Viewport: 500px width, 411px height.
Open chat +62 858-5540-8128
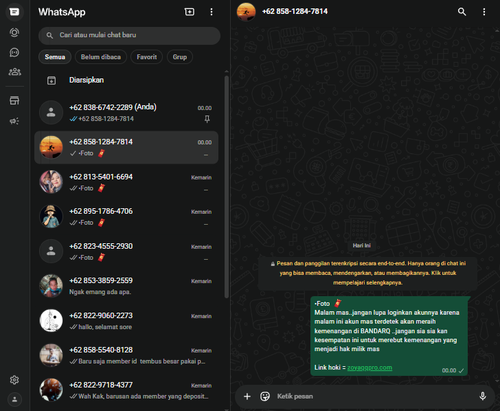pyautogui.click(x=127, y=355)
